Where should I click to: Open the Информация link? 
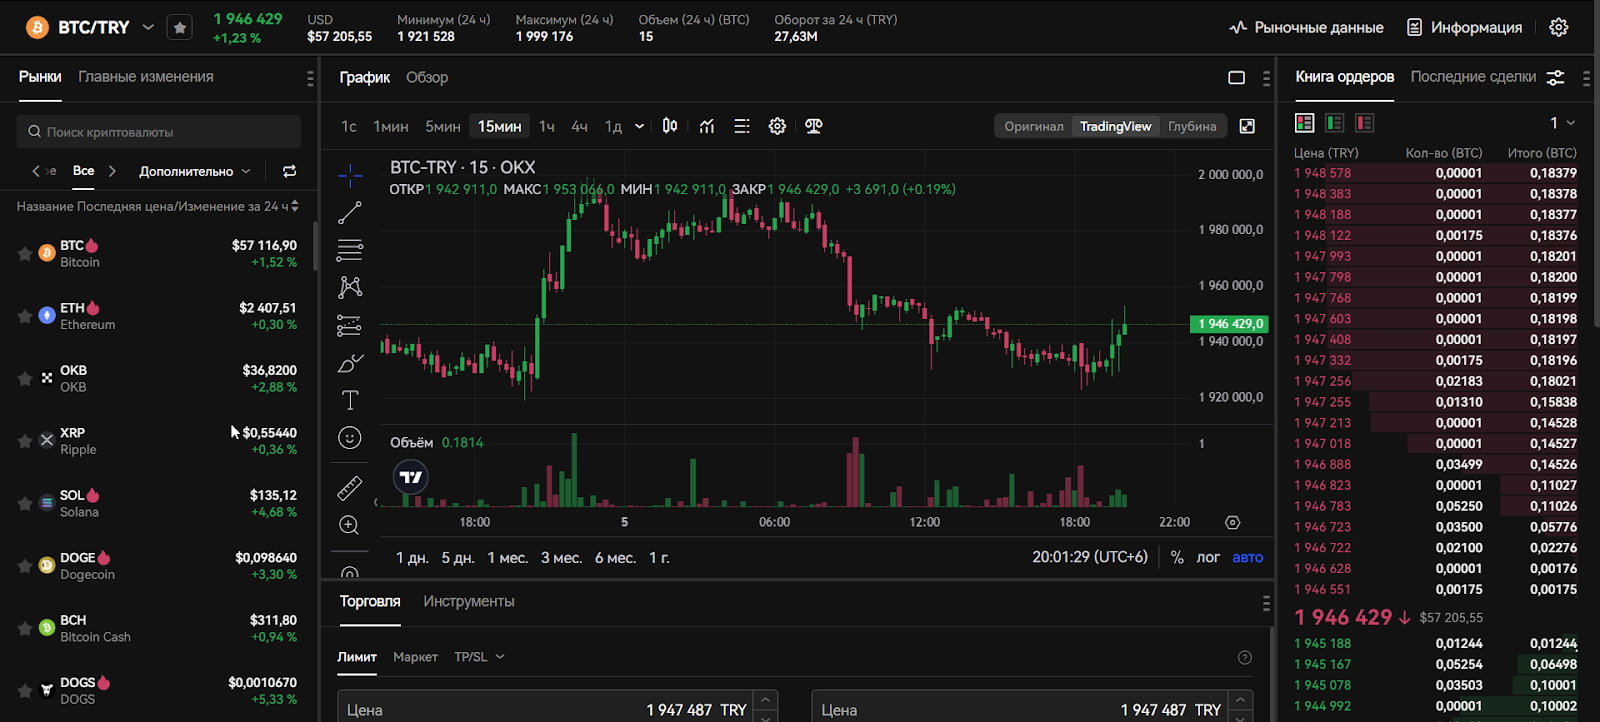[1464, 27]
